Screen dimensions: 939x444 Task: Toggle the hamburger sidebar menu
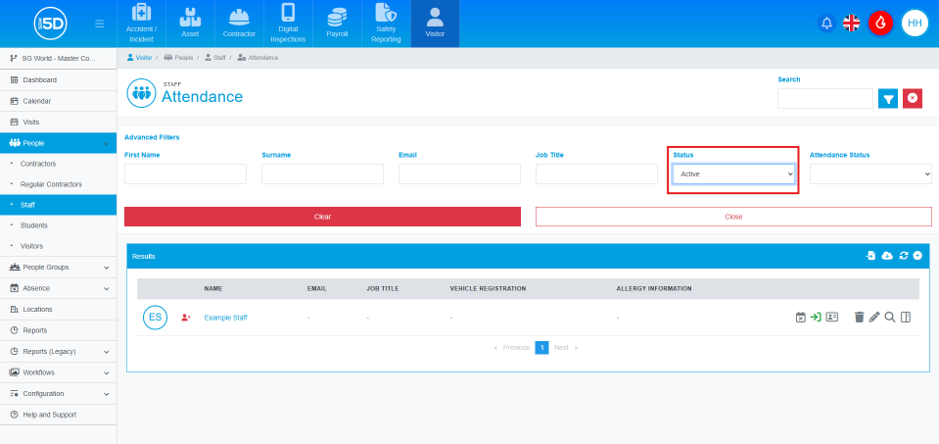click(99, 24)
